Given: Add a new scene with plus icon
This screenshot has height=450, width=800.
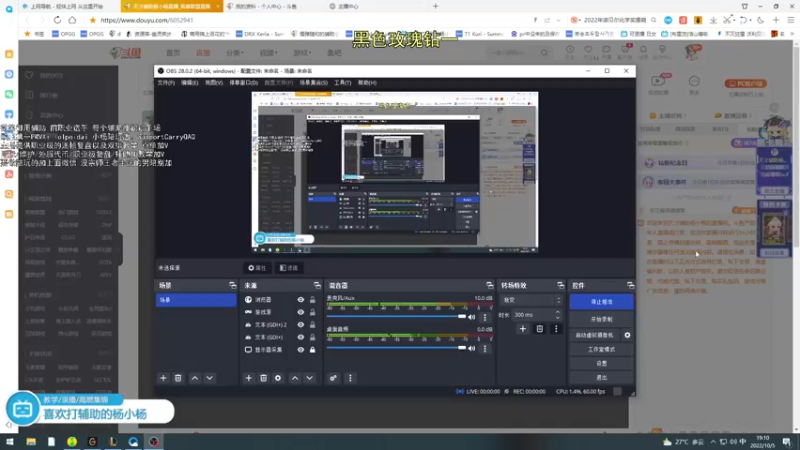Looking at the screenshot, I should 163,378.
